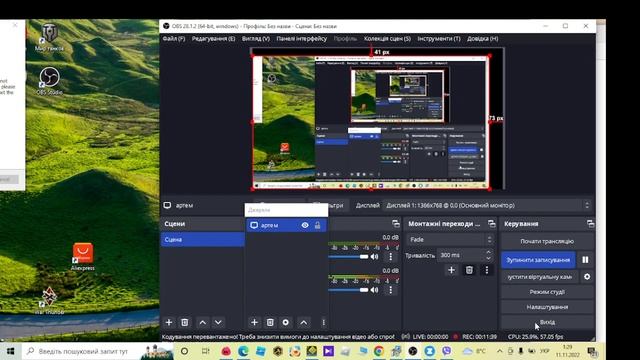Open Колекція сцен menu
The image size is (640, 360).
387,39
